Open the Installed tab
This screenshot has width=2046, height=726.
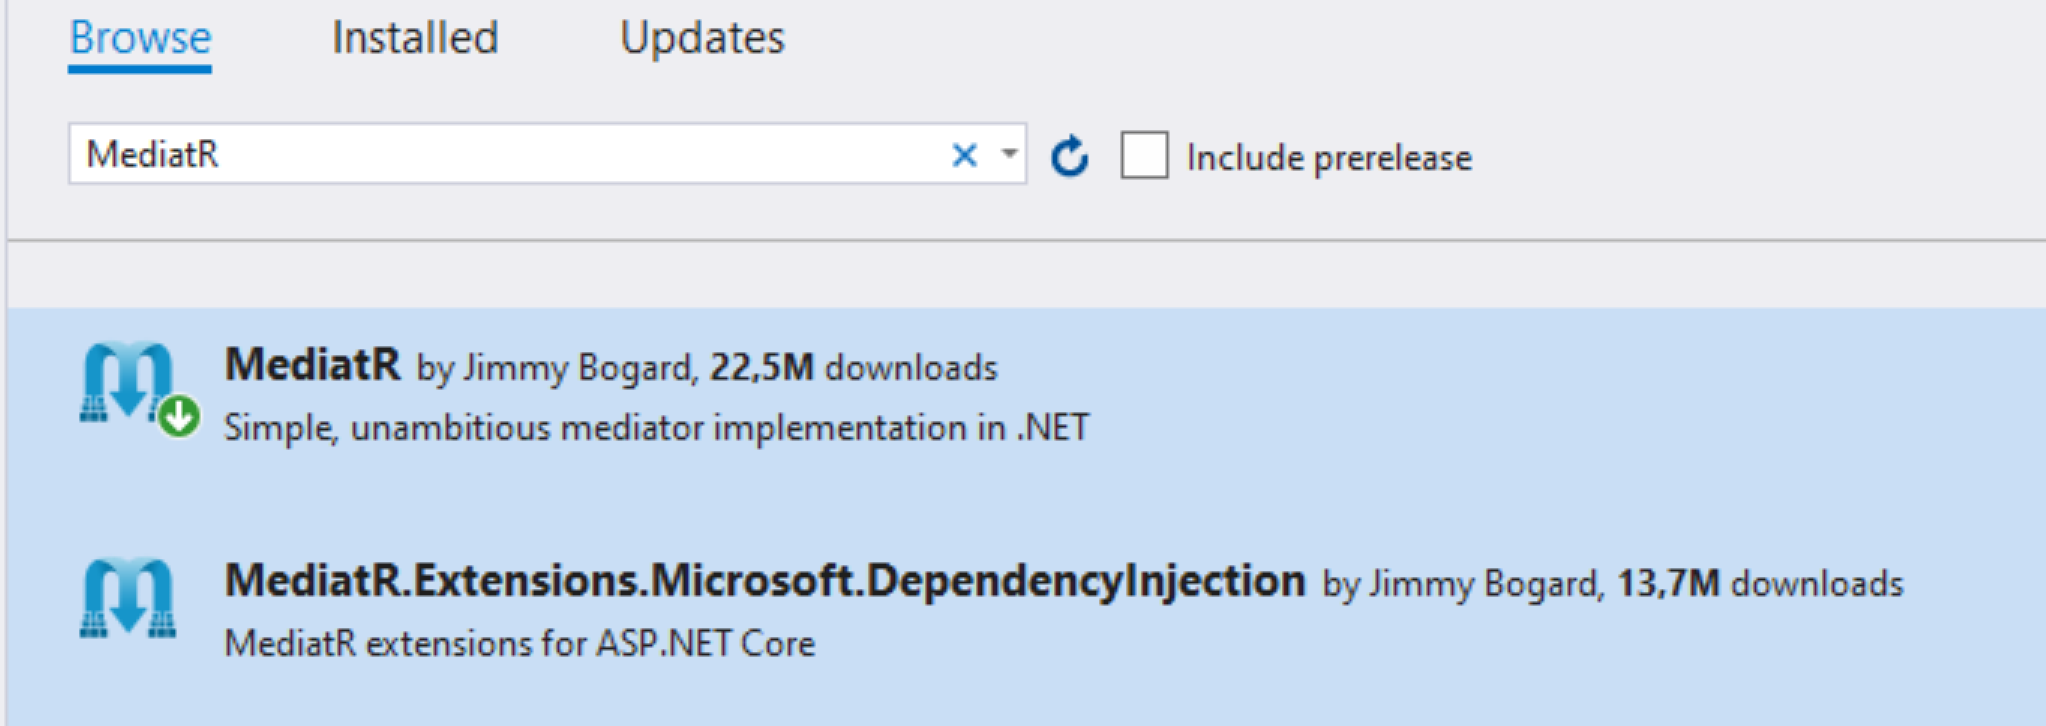tap(415, 39)
